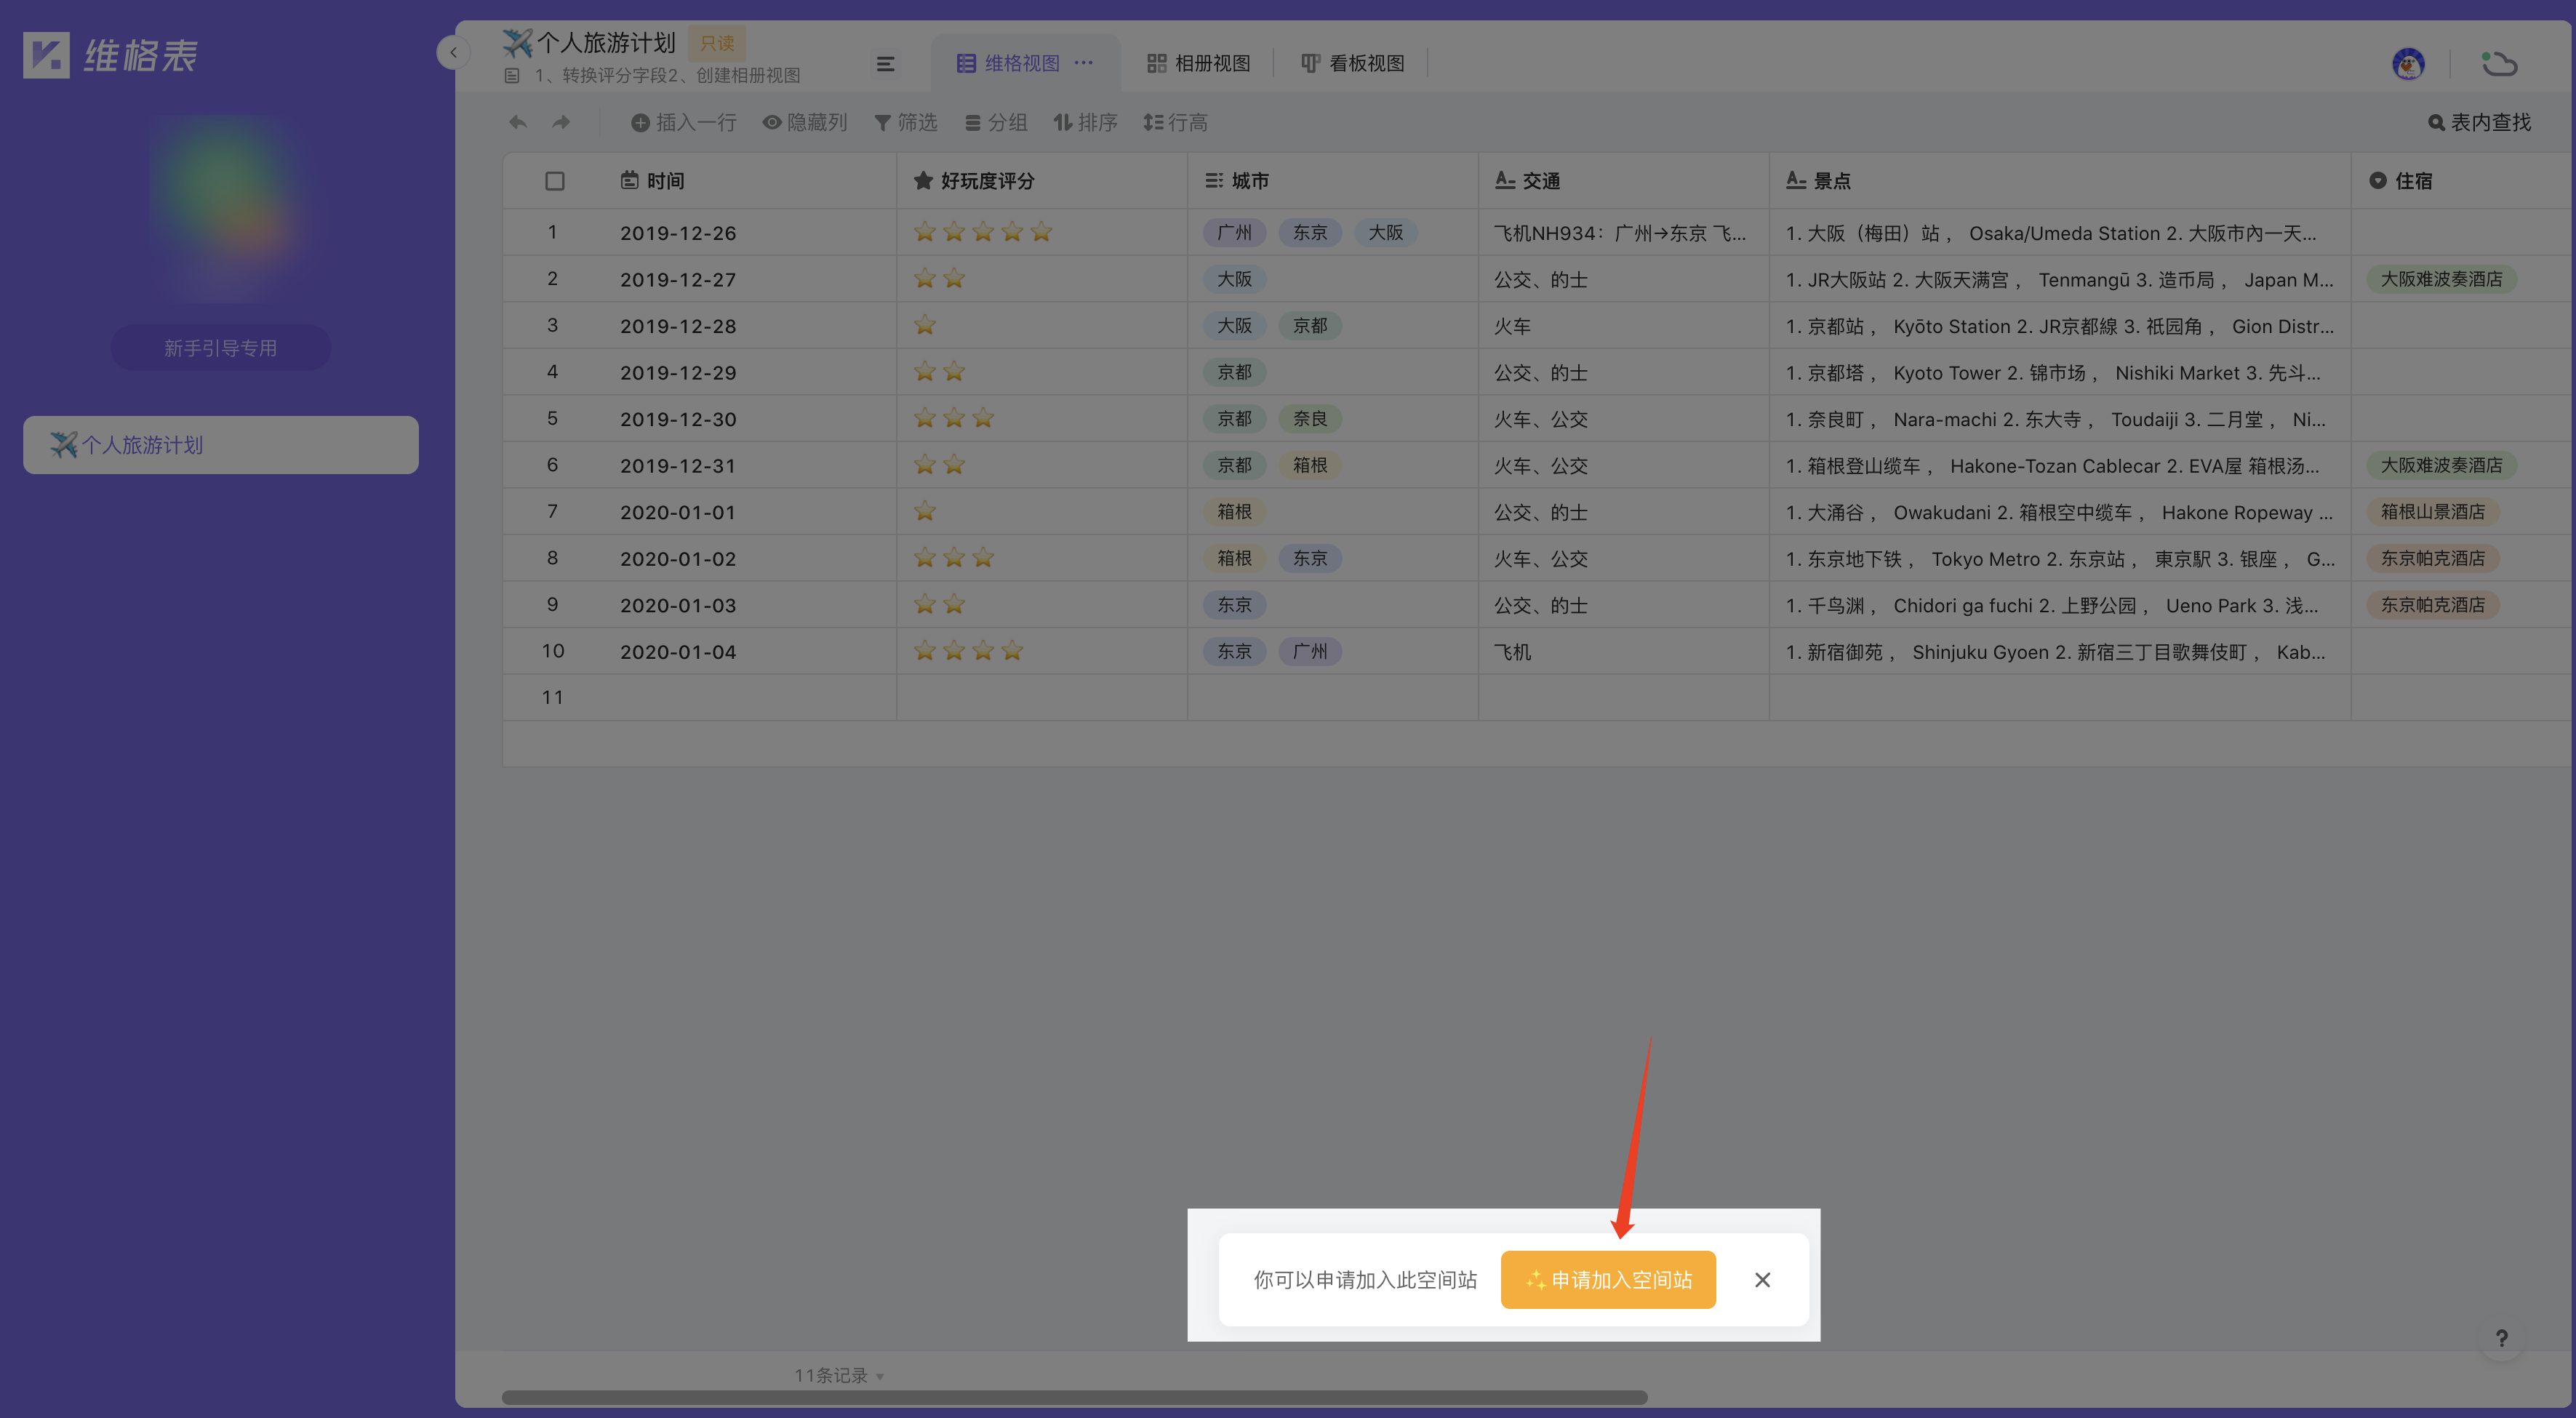Click 申请加入空间站 button
The height and width of the screenshot is (1418, 2576).
coord(1608,1280)
